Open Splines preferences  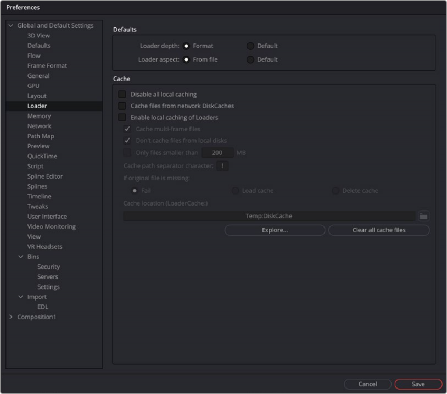pos(37,186)
